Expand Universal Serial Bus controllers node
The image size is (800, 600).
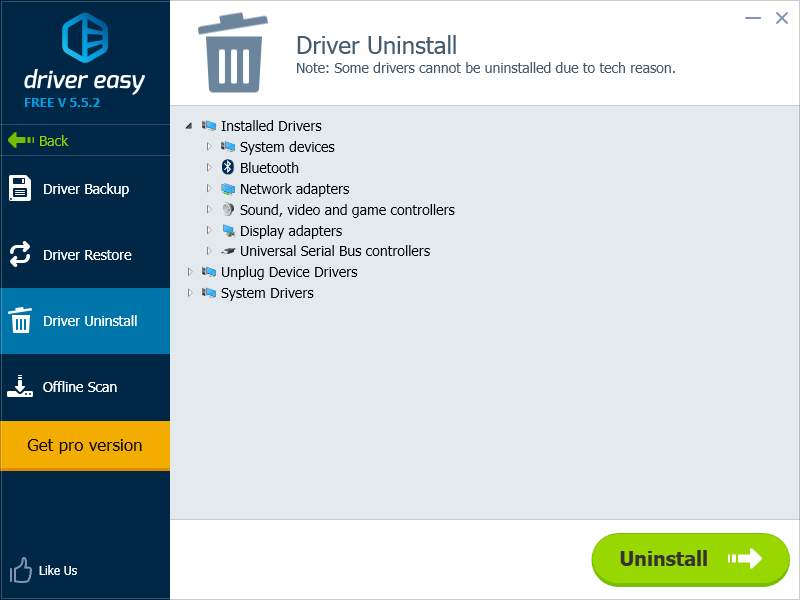pos(209,251)
